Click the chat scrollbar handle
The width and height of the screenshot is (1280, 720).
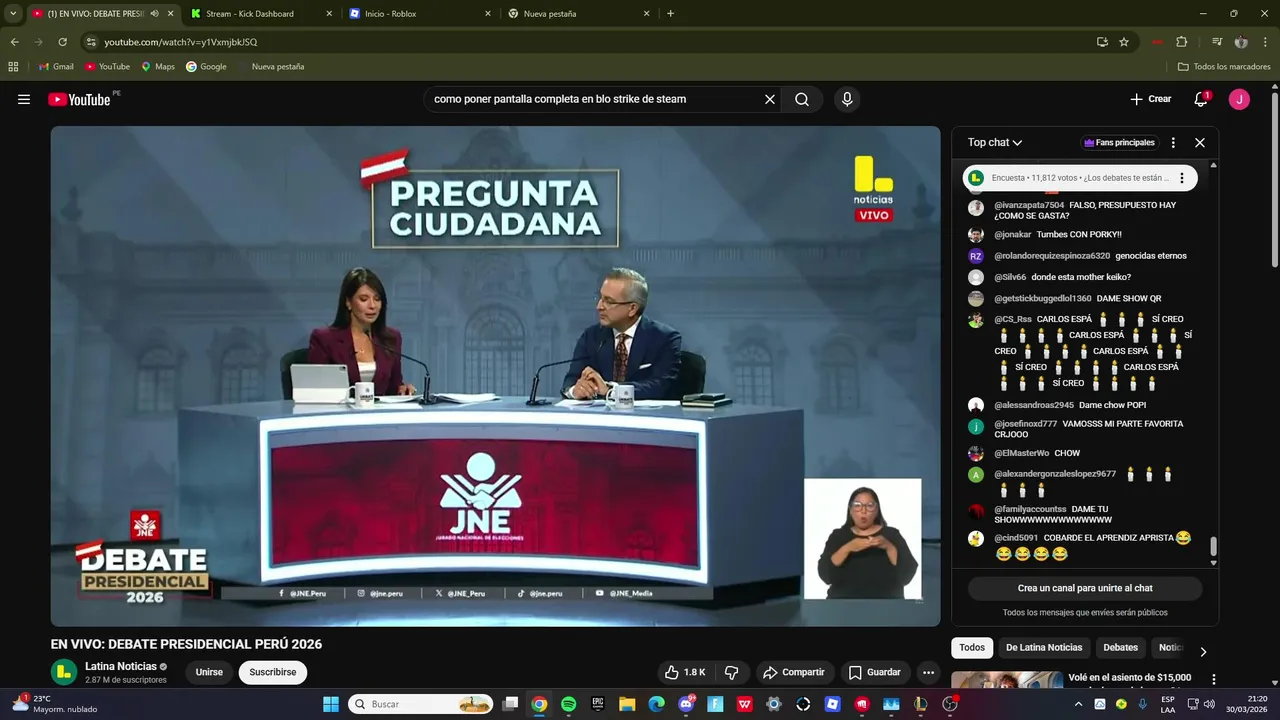pyautogui.click(x=1214, y=546)
